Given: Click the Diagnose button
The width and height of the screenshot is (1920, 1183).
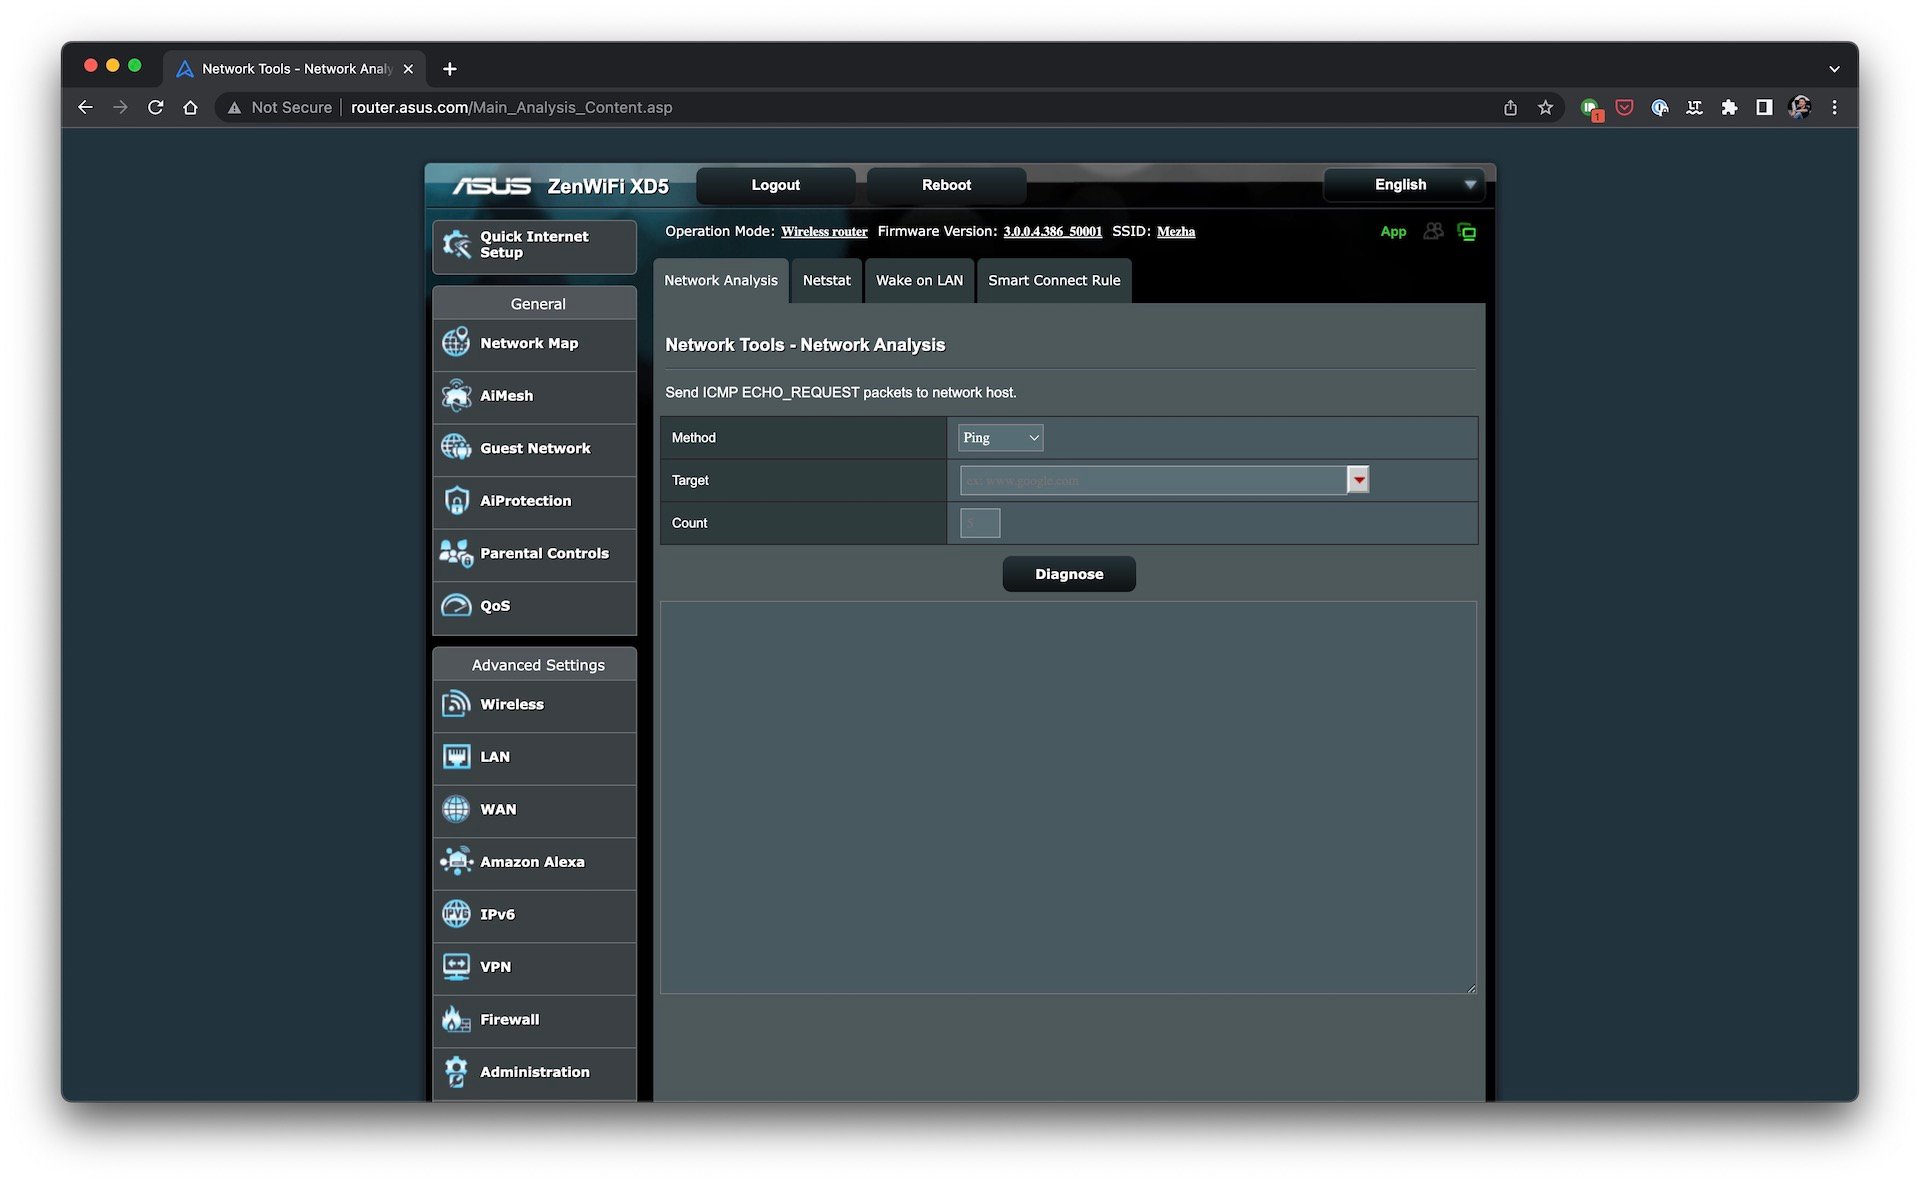Looking at the screenshot, I should 1070,573.
